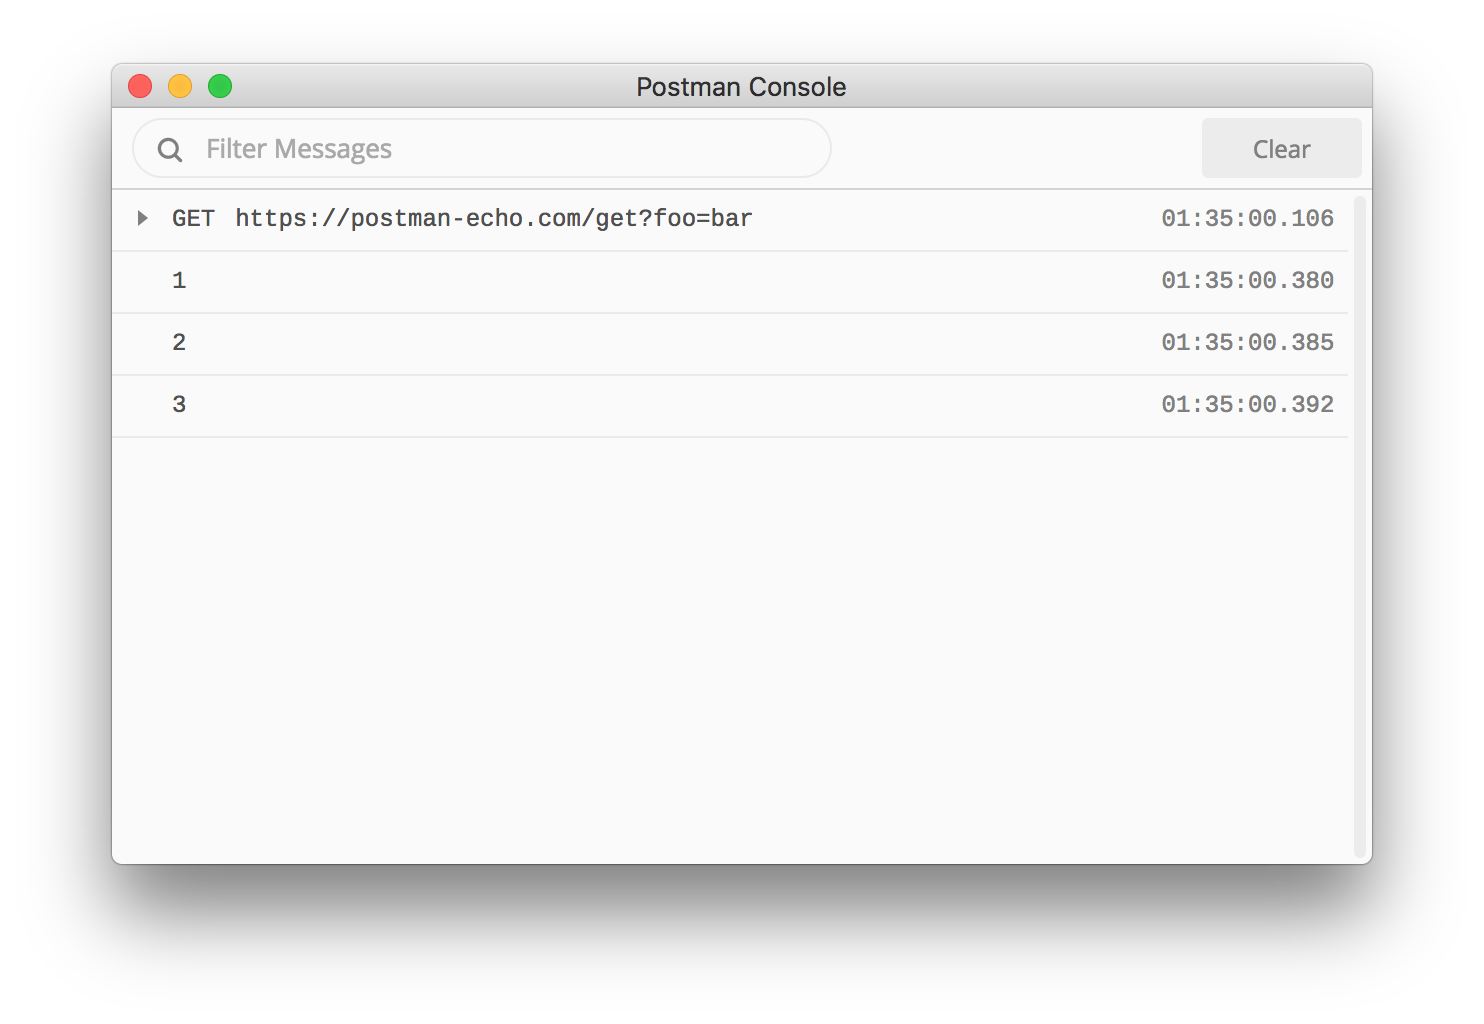Expand the GET request disclosure triangle
Image resolution: width=1484 pixels, height=1024 pixels.
(141, 218)
